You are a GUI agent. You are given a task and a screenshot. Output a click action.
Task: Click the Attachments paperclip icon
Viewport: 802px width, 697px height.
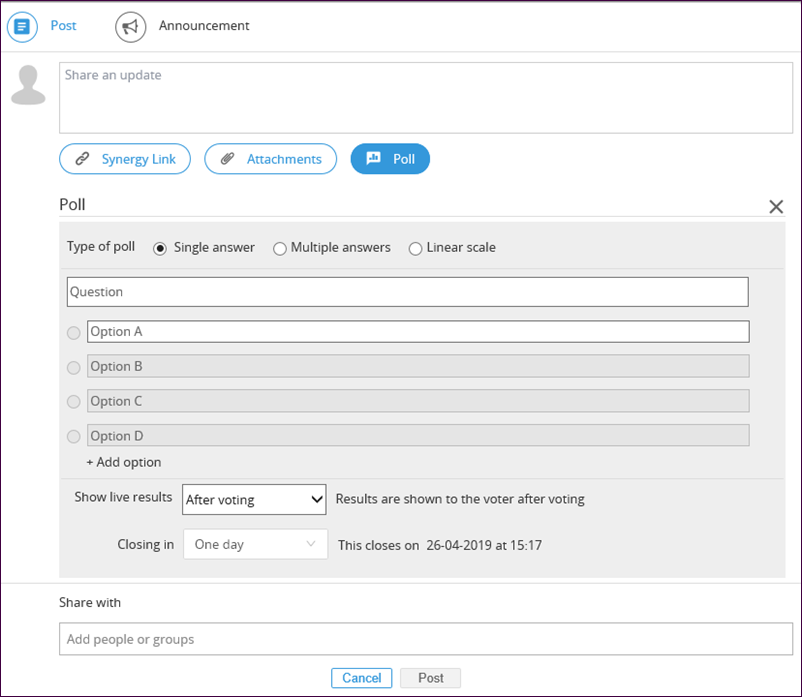pyautogui.click(x=228, y=159)
